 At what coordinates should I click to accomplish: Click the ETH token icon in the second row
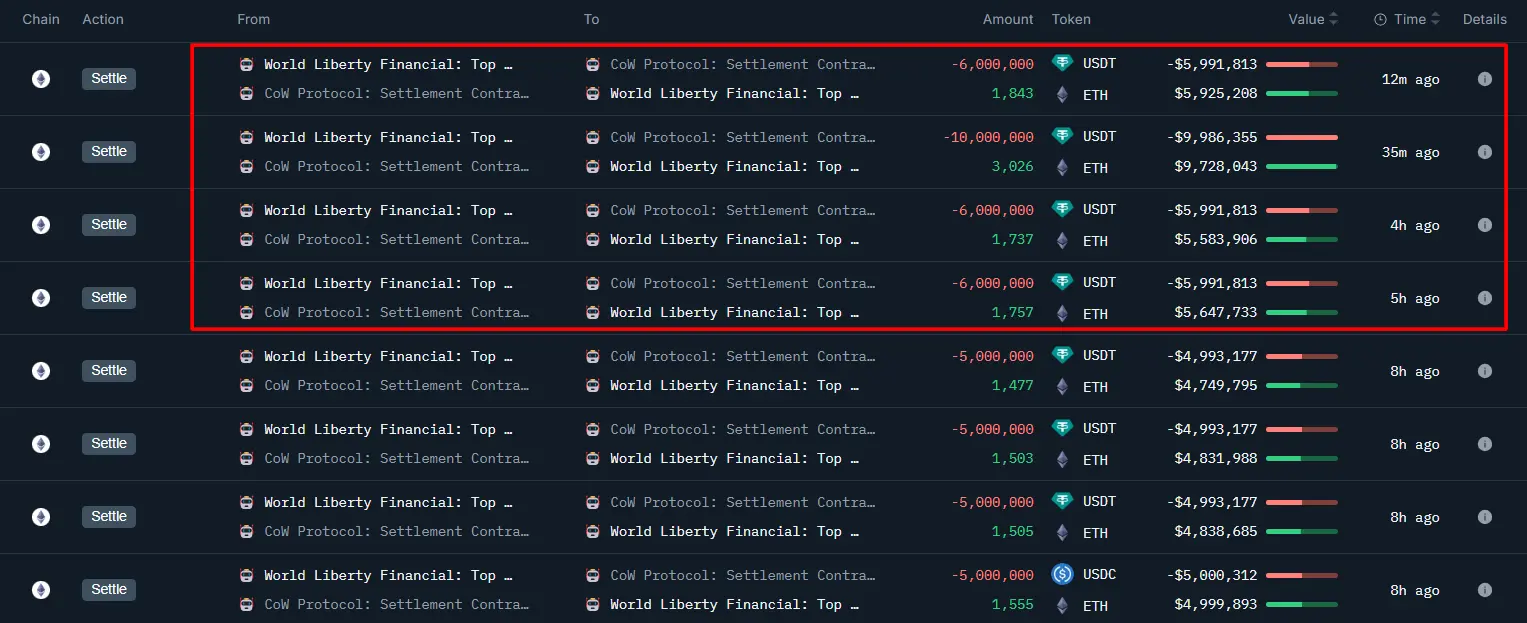[1061, 167]
